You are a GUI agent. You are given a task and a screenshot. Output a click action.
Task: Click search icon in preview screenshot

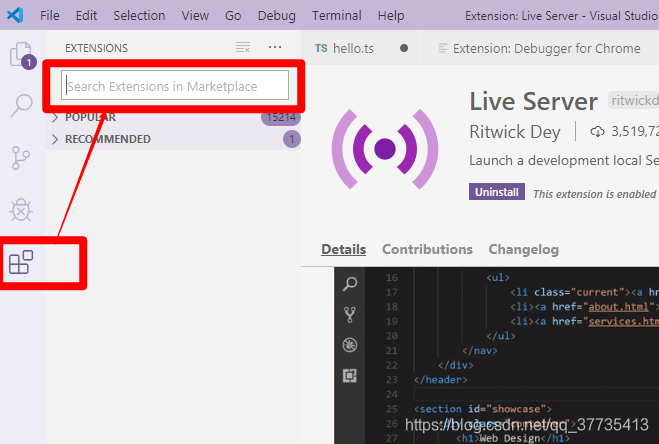point(350,284)
